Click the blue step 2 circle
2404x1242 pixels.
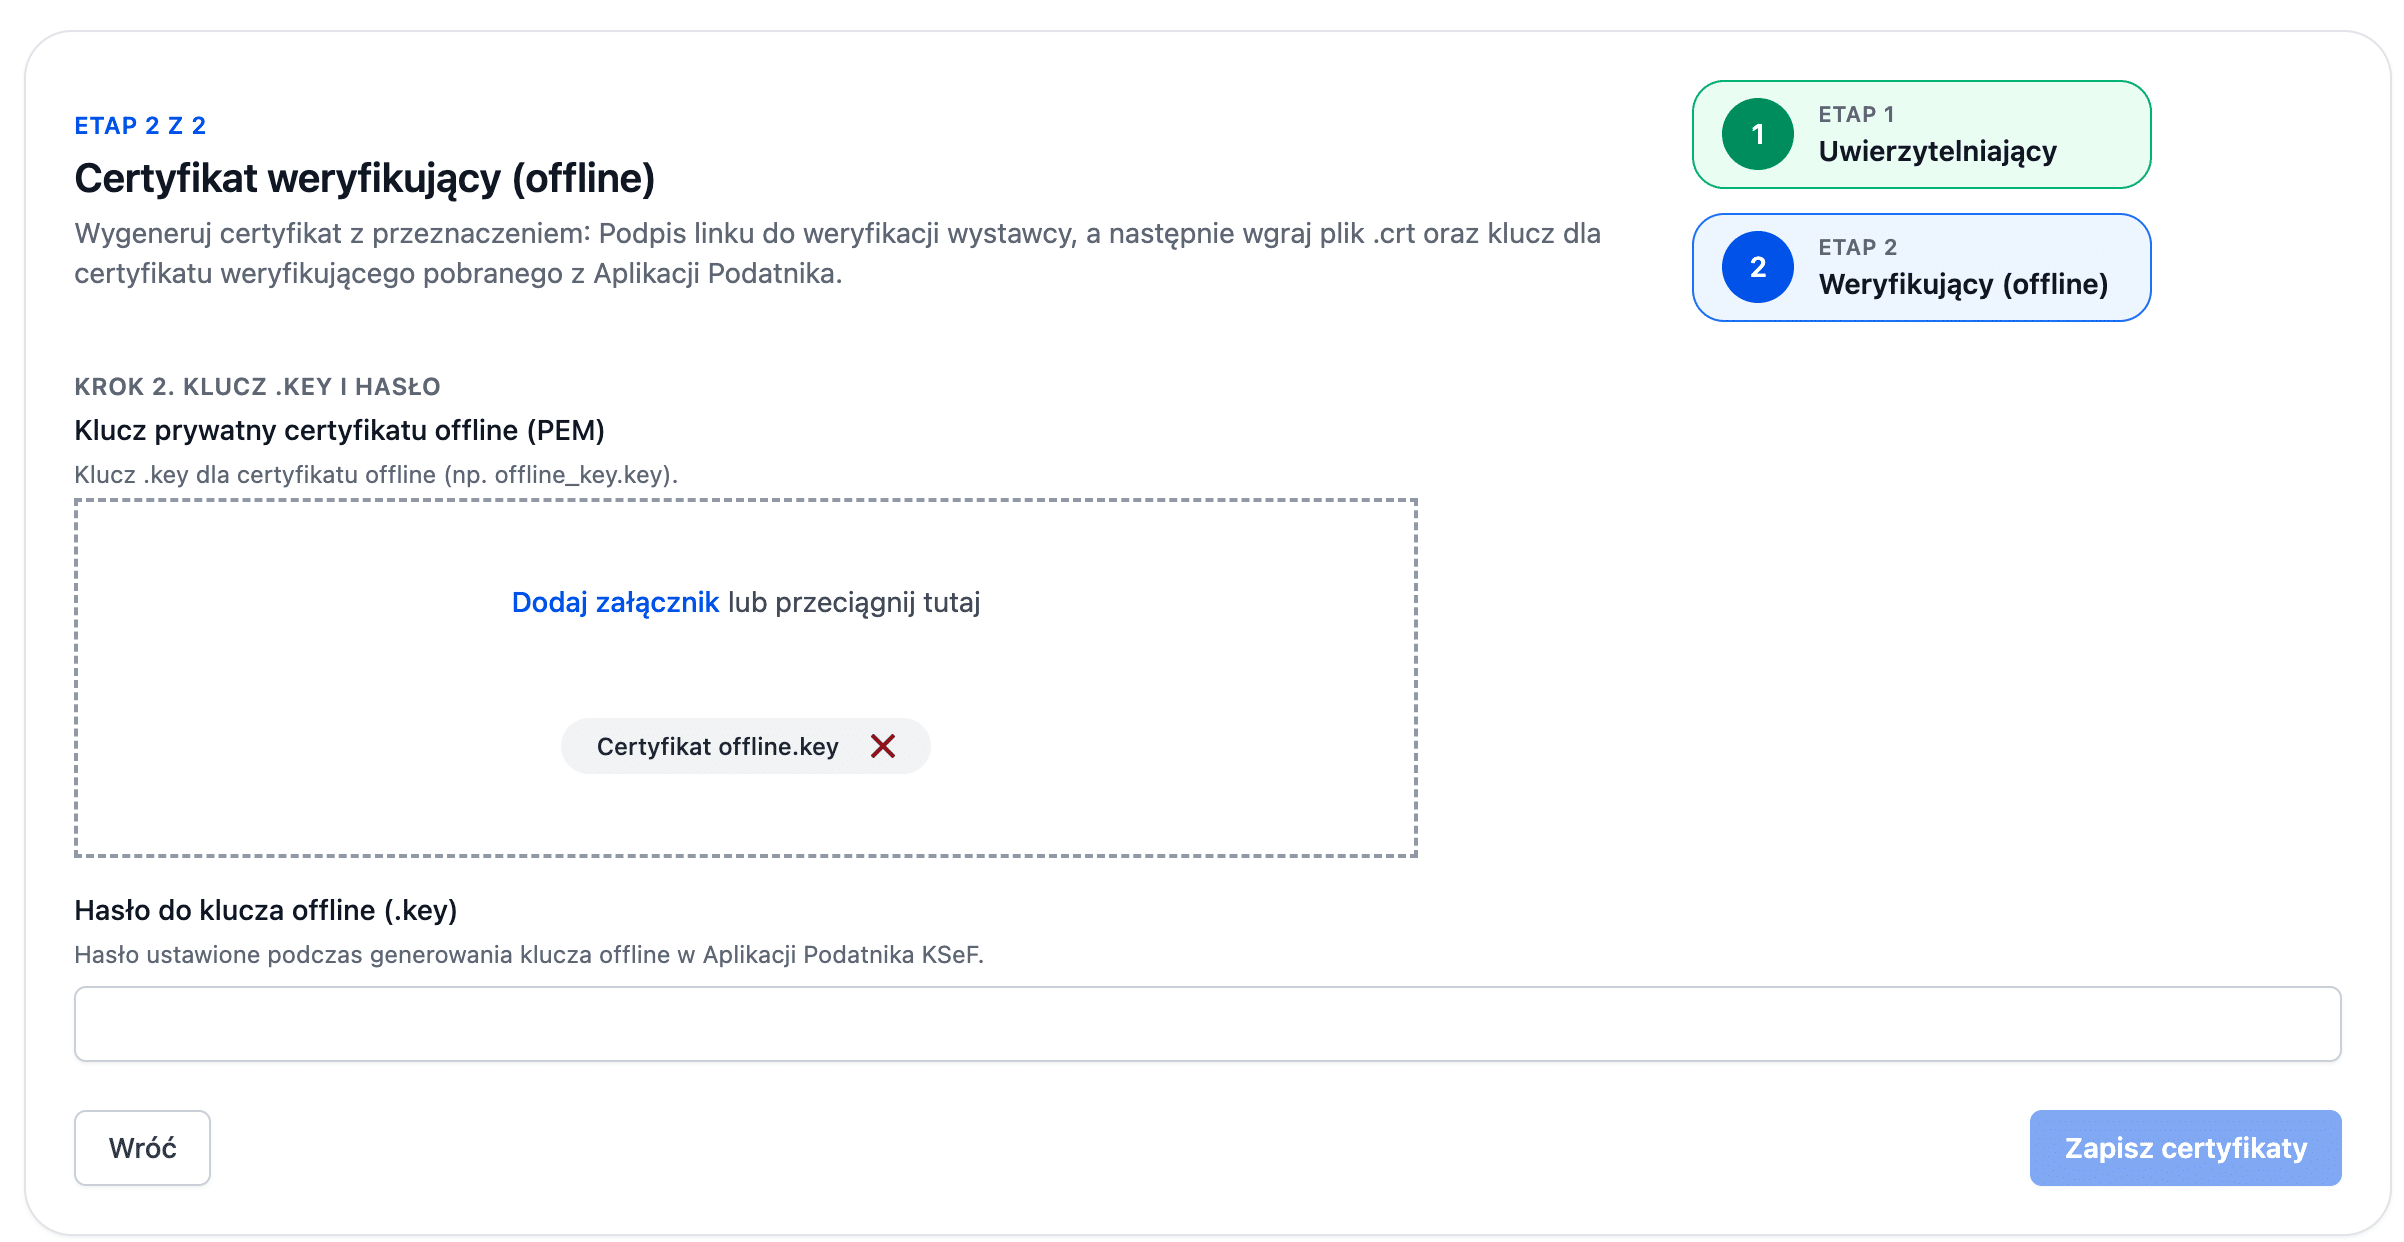(1757, 267)
